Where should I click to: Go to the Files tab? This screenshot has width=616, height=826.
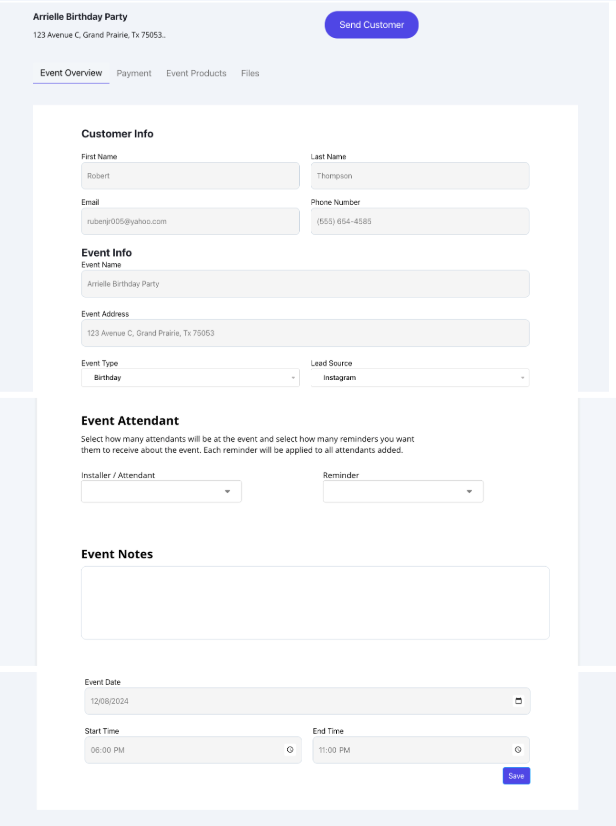tap(250, 73)
